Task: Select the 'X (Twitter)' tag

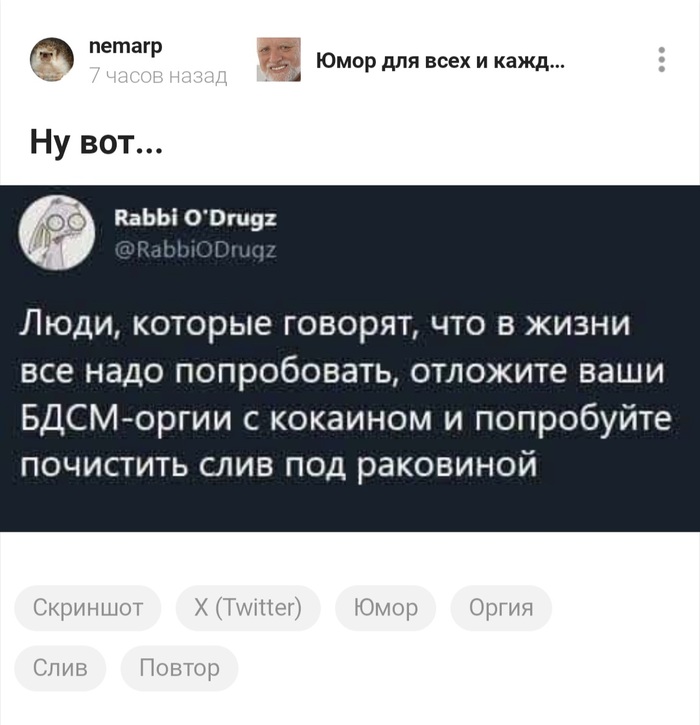Action: 248,608
